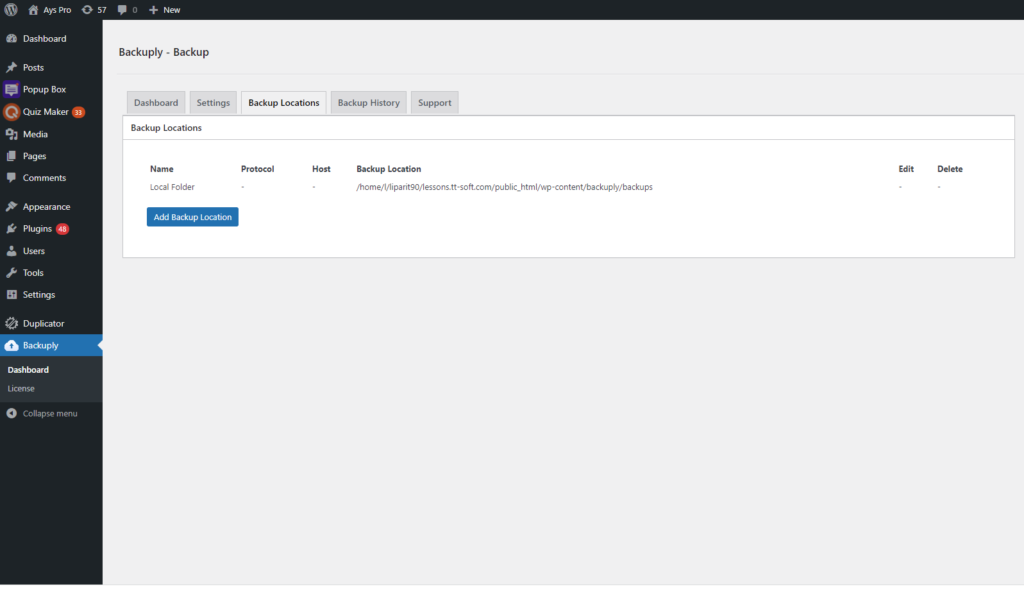The width and height of the screenshot is (1024, 589).
Task: Open the Dashboard tab in Backuply
Action: pyautogui.click(x=156, y=103)
